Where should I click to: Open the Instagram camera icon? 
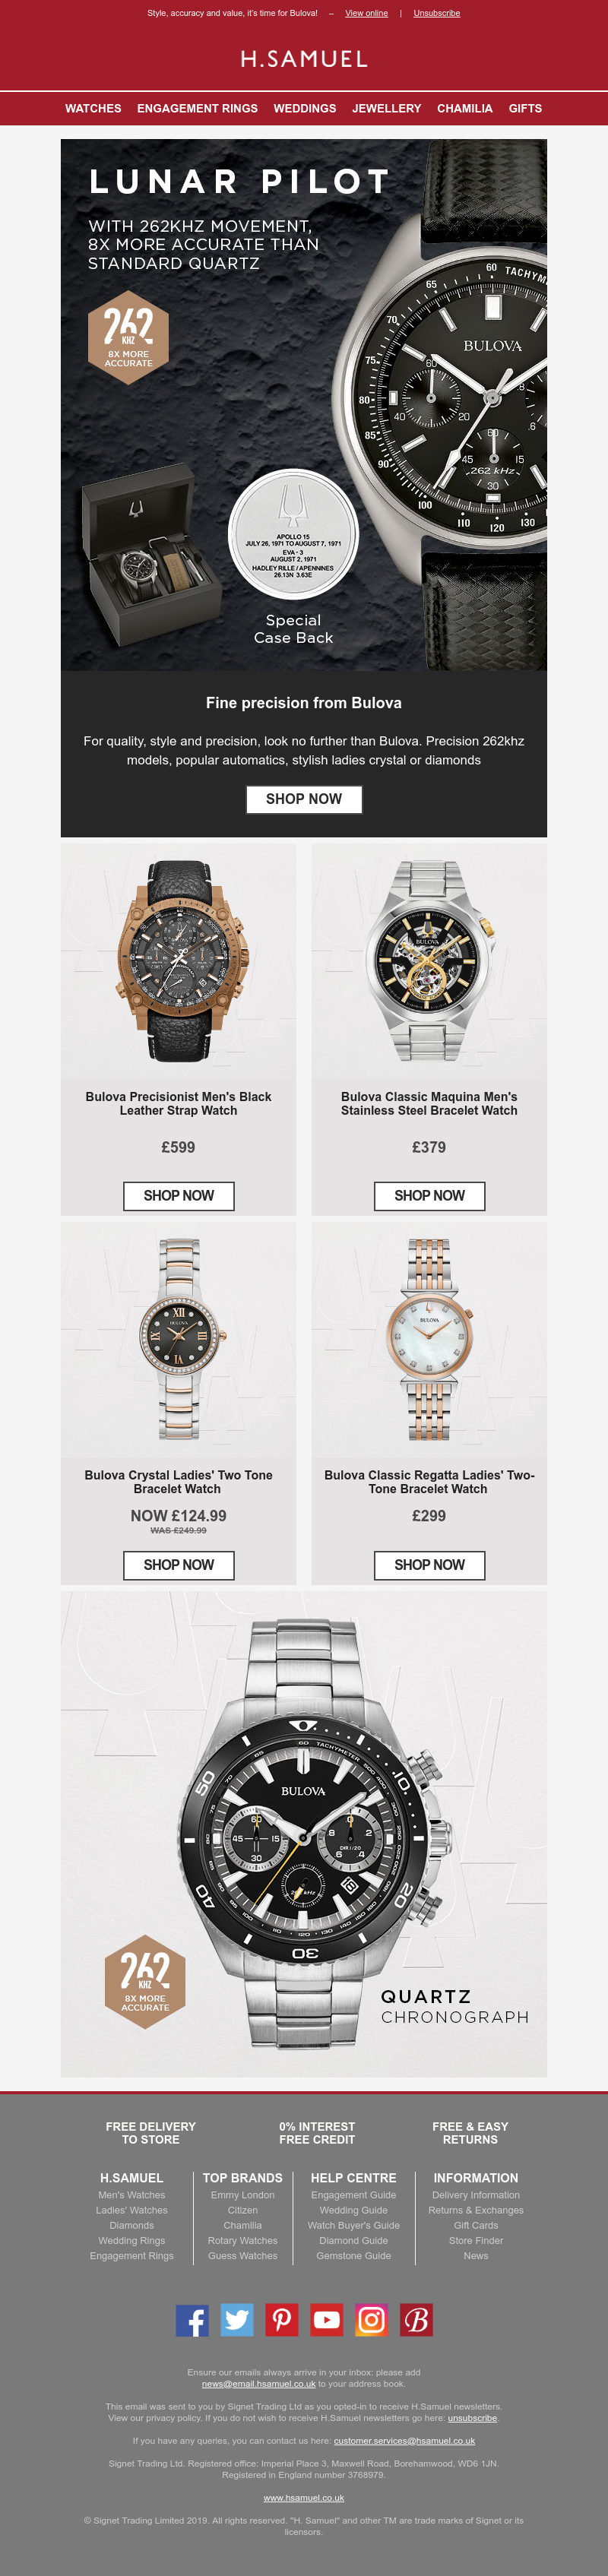point(371,2320)
